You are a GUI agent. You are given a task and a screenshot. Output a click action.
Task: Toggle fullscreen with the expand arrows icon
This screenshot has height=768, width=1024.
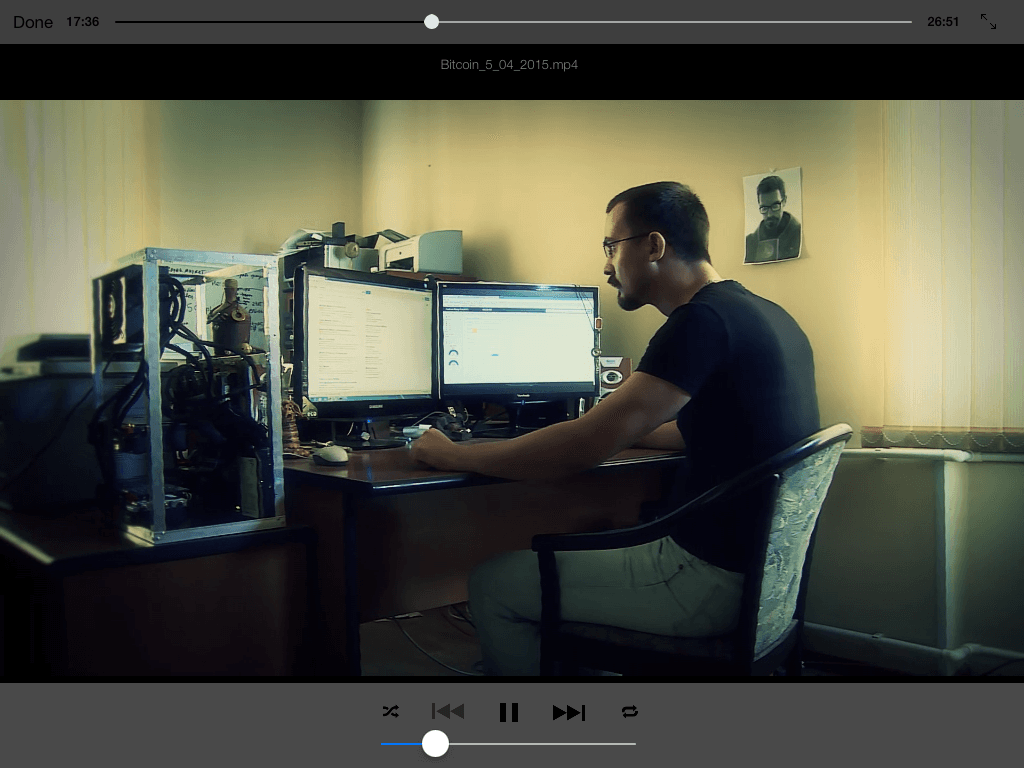click(x=988, y=21)
